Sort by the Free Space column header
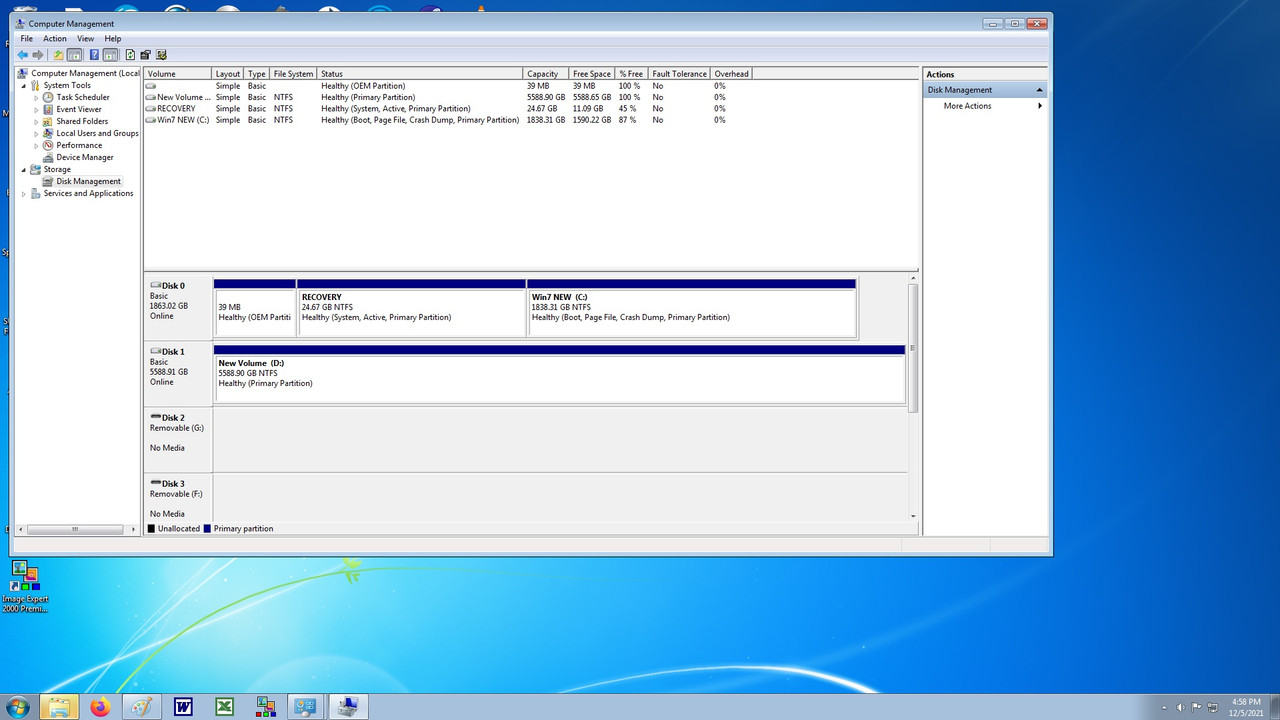 click(x=592, y=74)
